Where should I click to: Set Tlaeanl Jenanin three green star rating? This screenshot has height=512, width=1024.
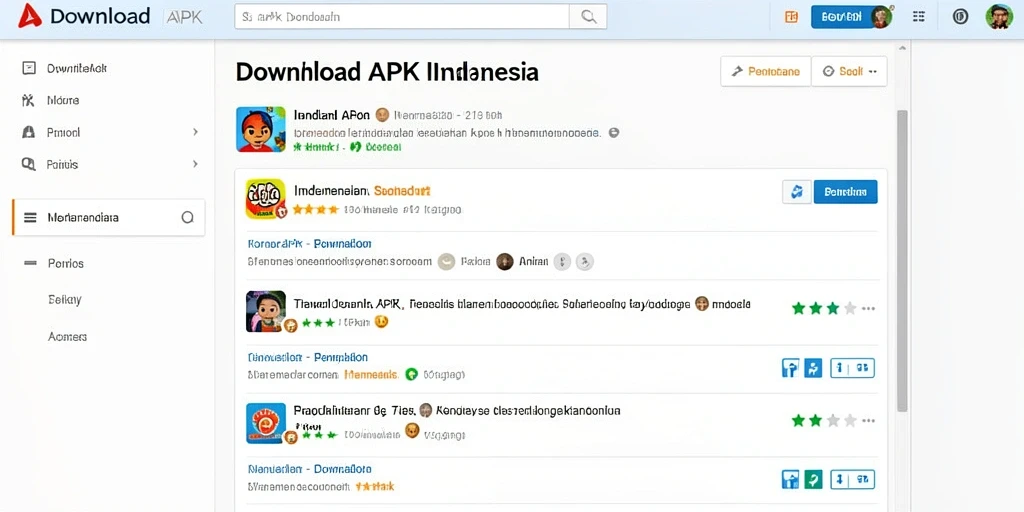(x=824, y=308)
